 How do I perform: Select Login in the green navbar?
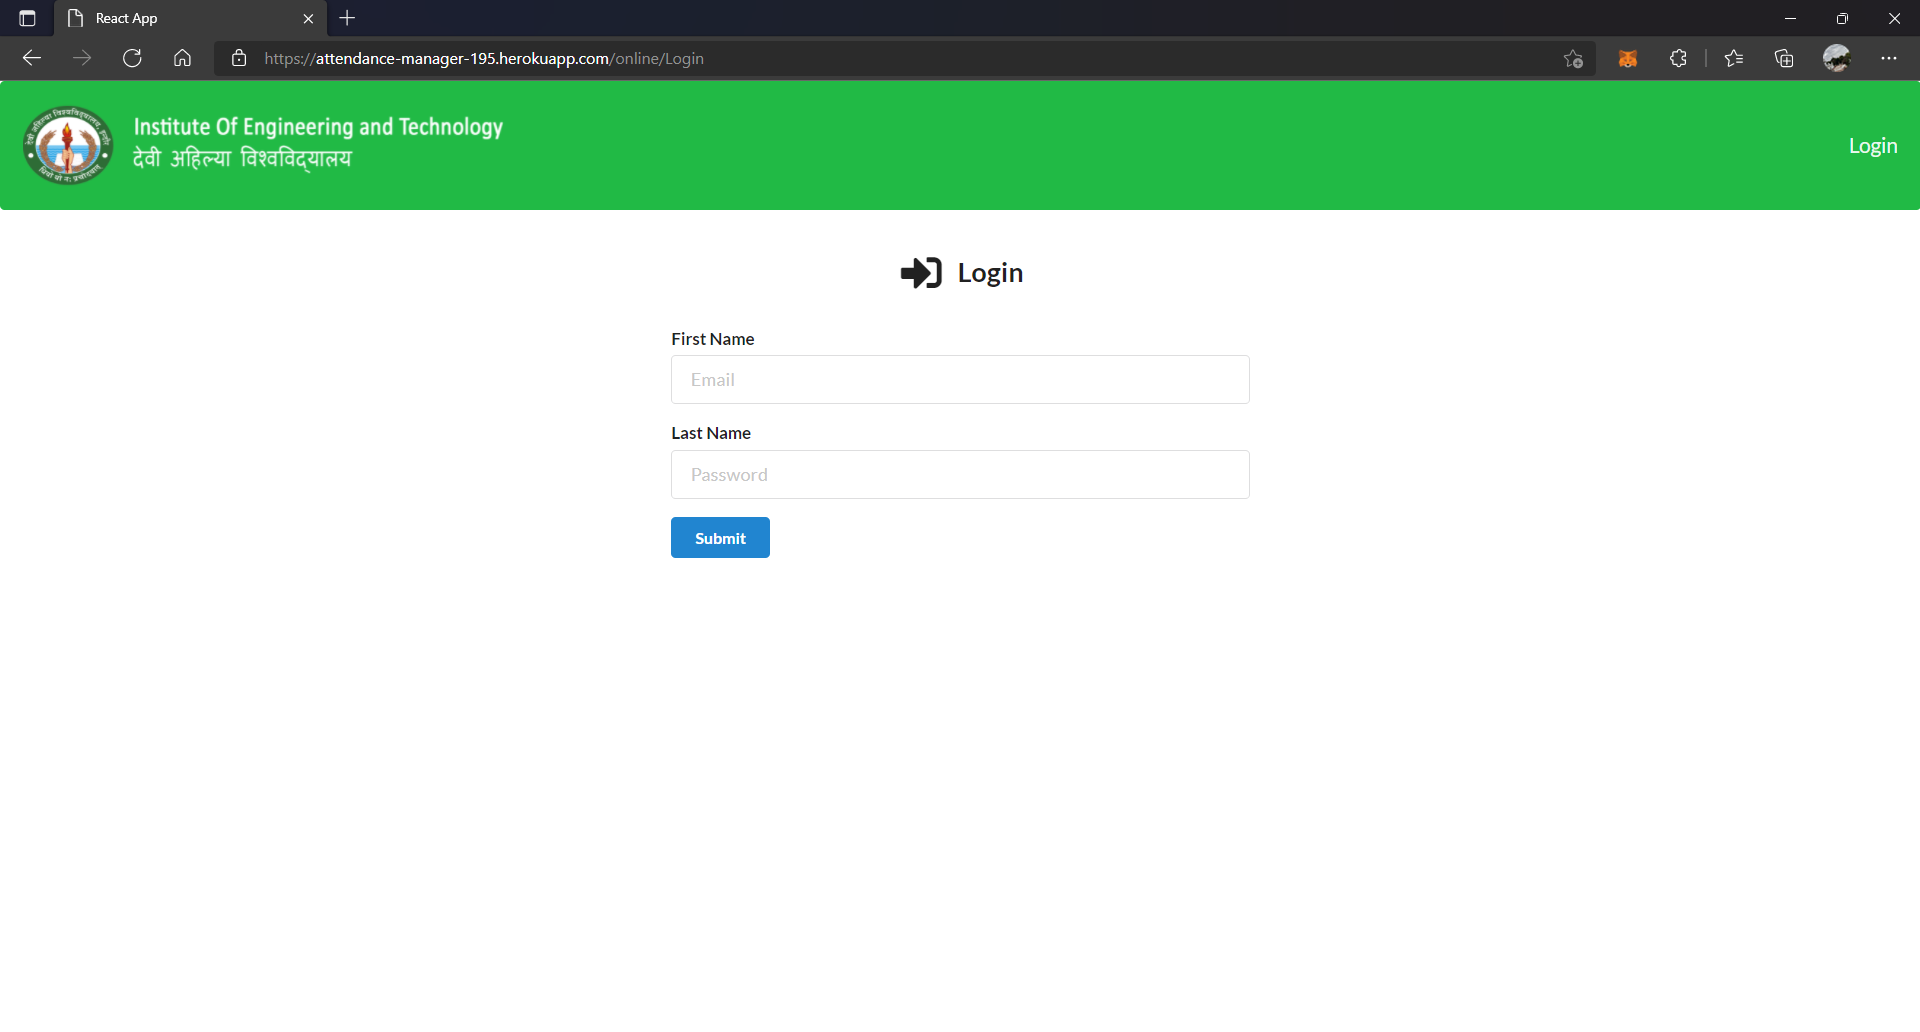[x=1872, y=145]
